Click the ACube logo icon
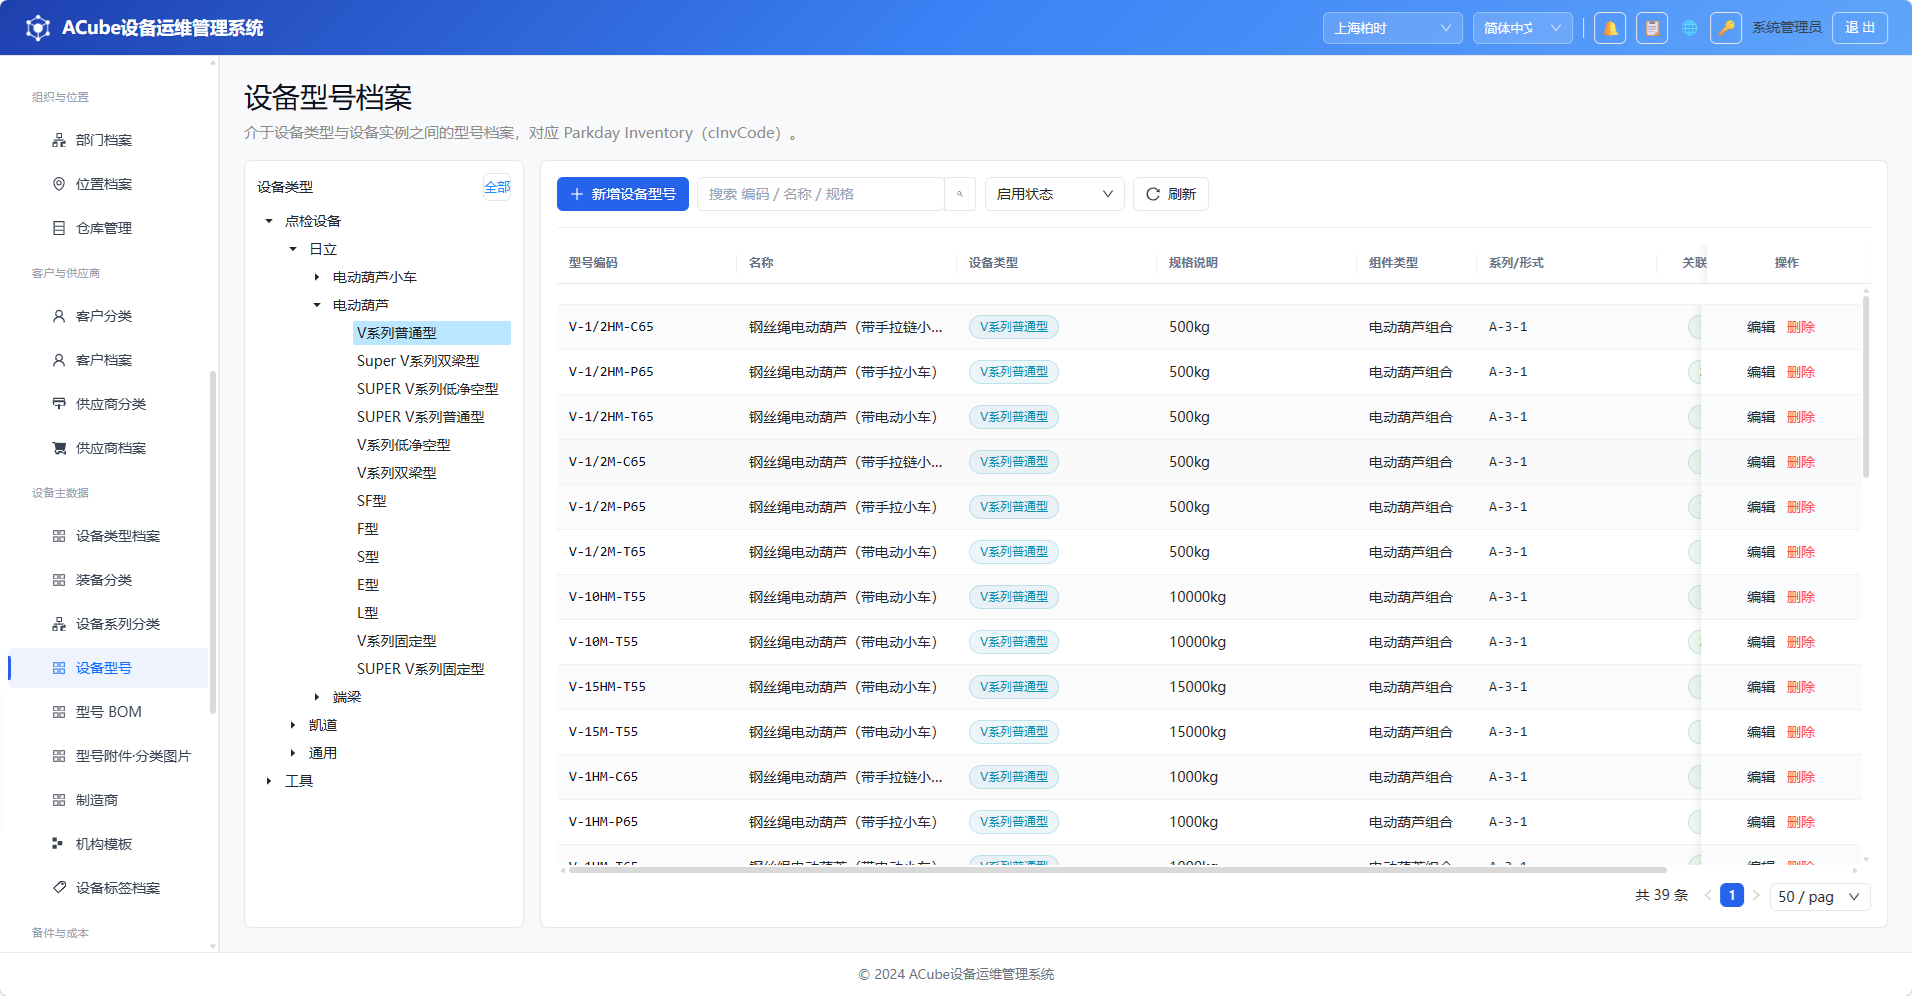 click(38, 28)
